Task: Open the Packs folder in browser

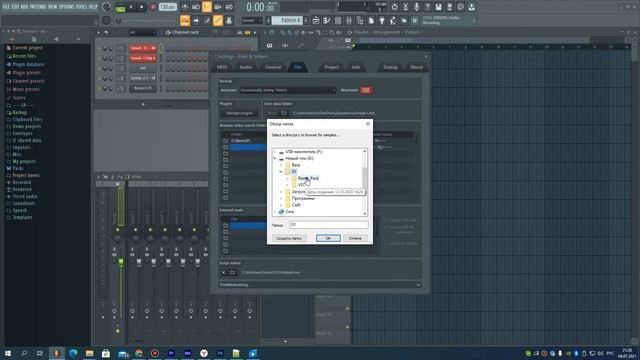Action: [18, 168]
